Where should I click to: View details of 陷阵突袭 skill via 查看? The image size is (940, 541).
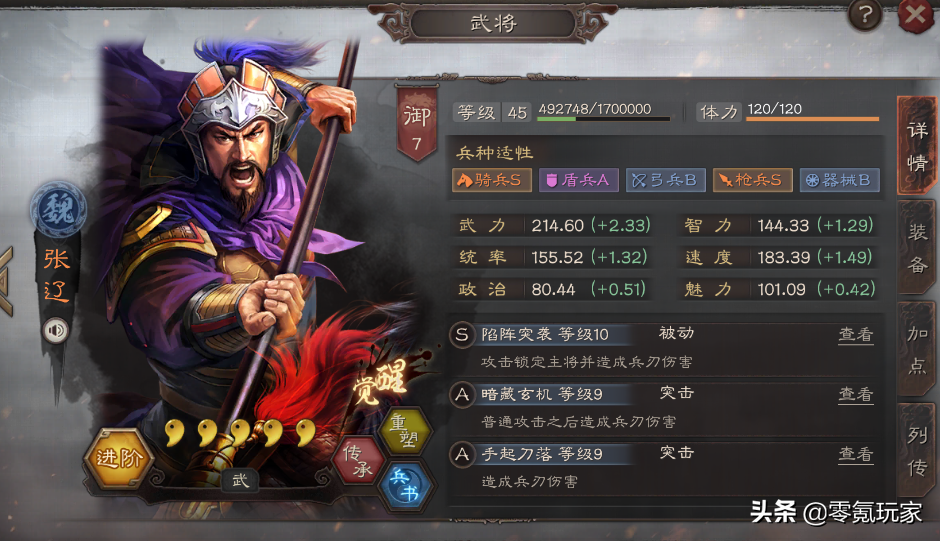pos(855,334)
